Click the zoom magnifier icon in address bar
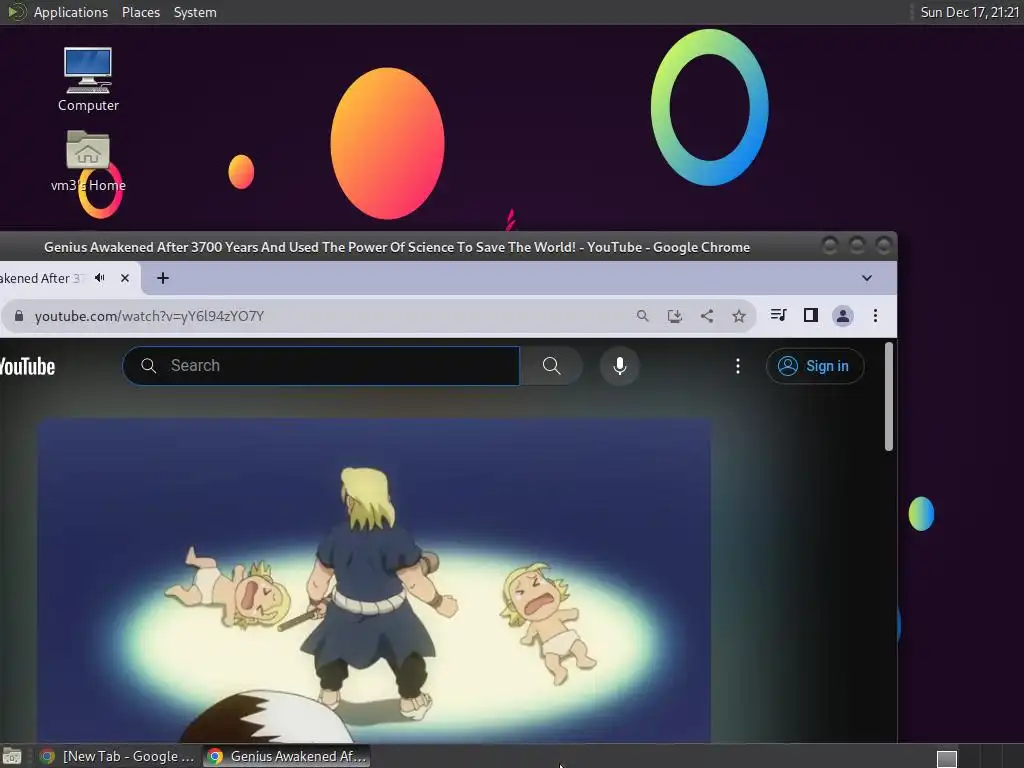Image resolution: width=1024 pixels, height=768 pixels. click(643, 316)
